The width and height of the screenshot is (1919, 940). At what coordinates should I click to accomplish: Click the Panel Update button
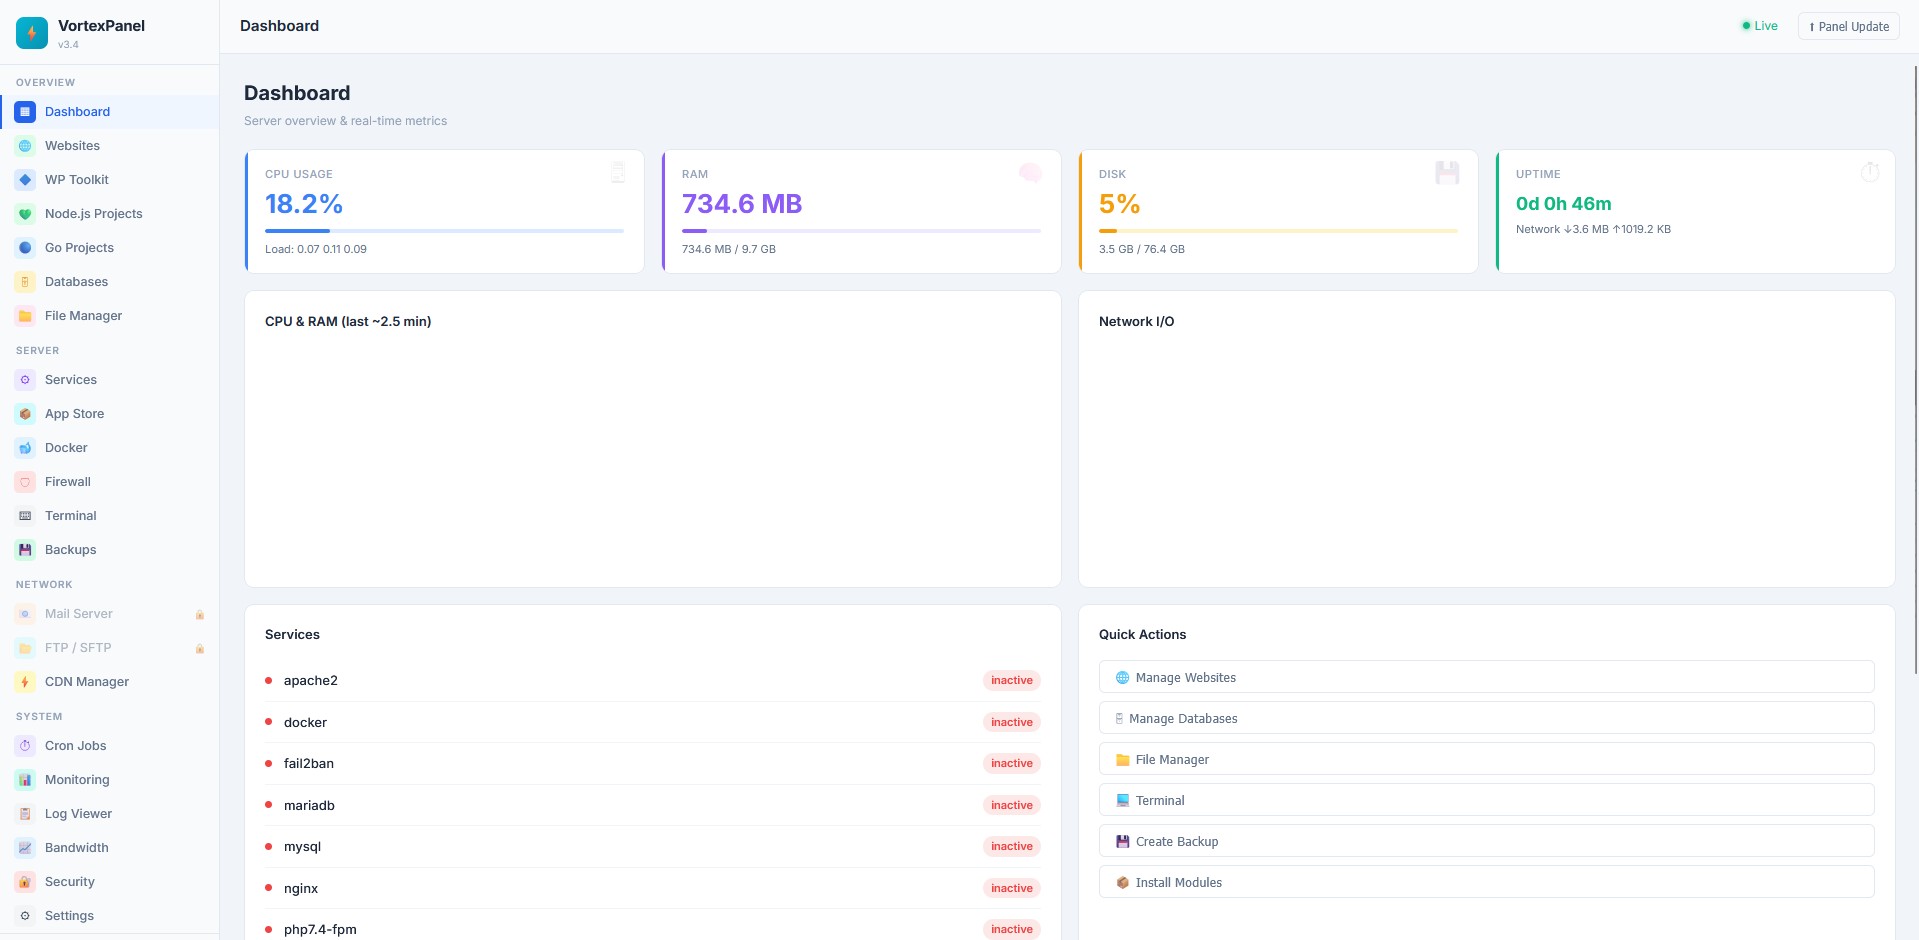pos(1848,26)
